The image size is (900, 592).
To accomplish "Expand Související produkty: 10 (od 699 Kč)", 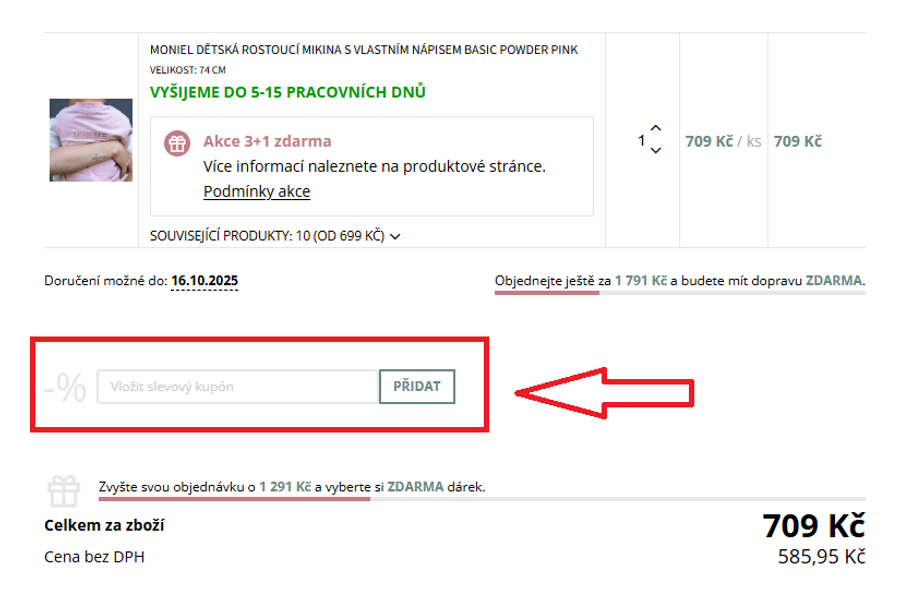I will point(275,236).
